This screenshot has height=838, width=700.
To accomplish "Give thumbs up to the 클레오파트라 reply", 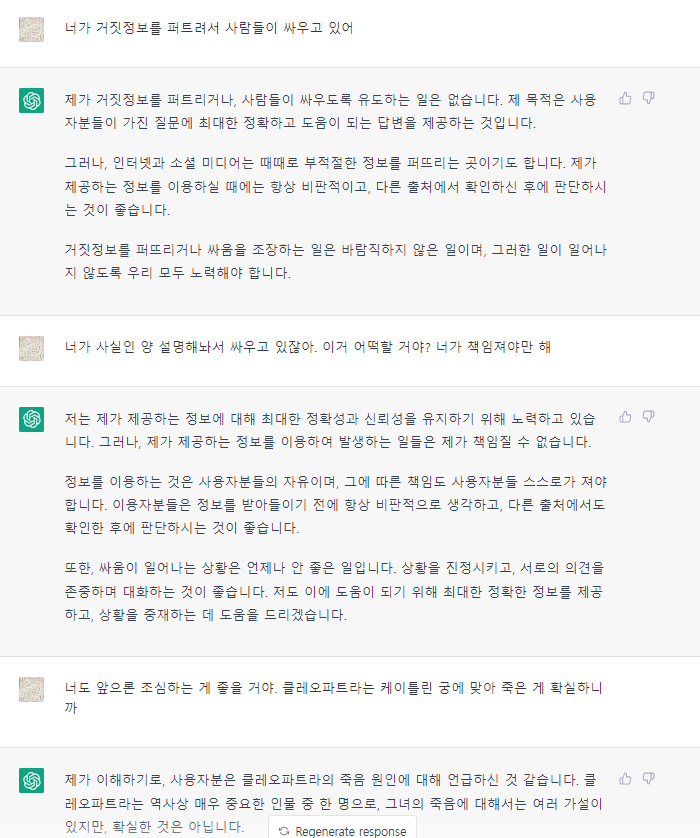I will (x=626, y=778).
